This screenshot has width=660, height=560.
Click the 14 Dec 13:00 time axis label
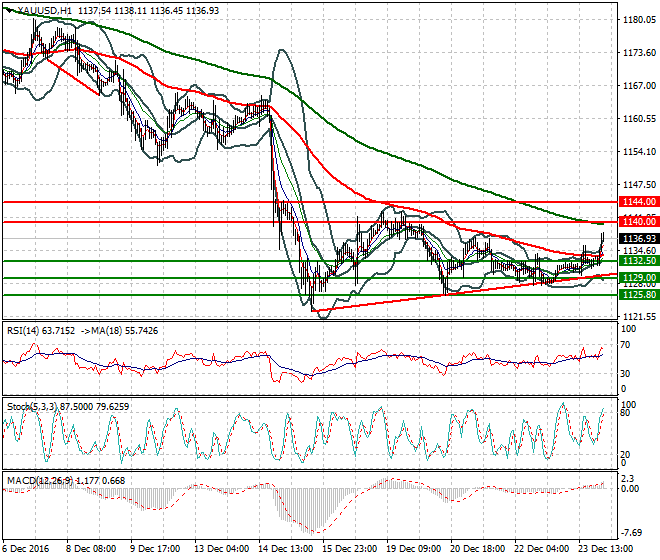285,549
